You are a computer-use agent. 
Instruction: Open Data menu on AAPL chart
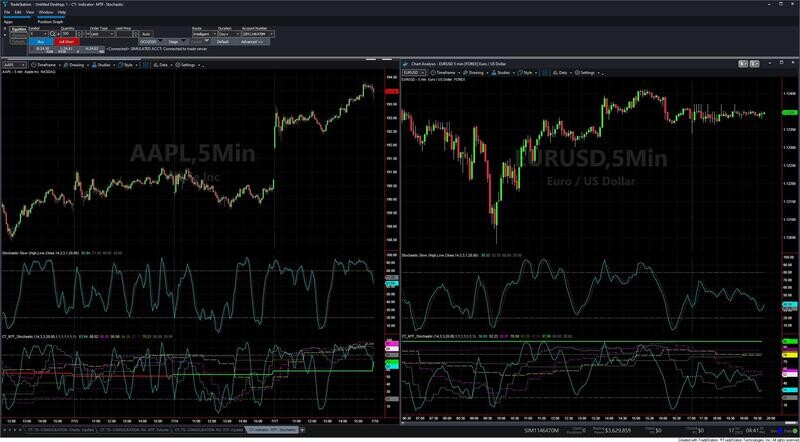point(163,65)
